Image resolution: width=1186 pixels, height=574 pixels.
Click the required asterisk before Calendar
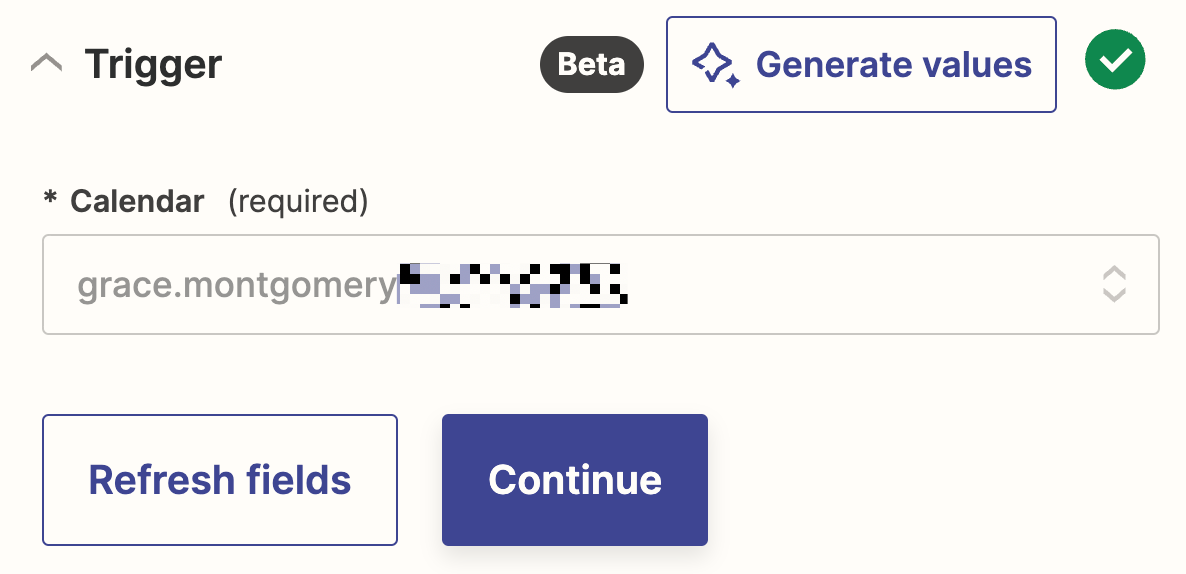tap(50, 201)
